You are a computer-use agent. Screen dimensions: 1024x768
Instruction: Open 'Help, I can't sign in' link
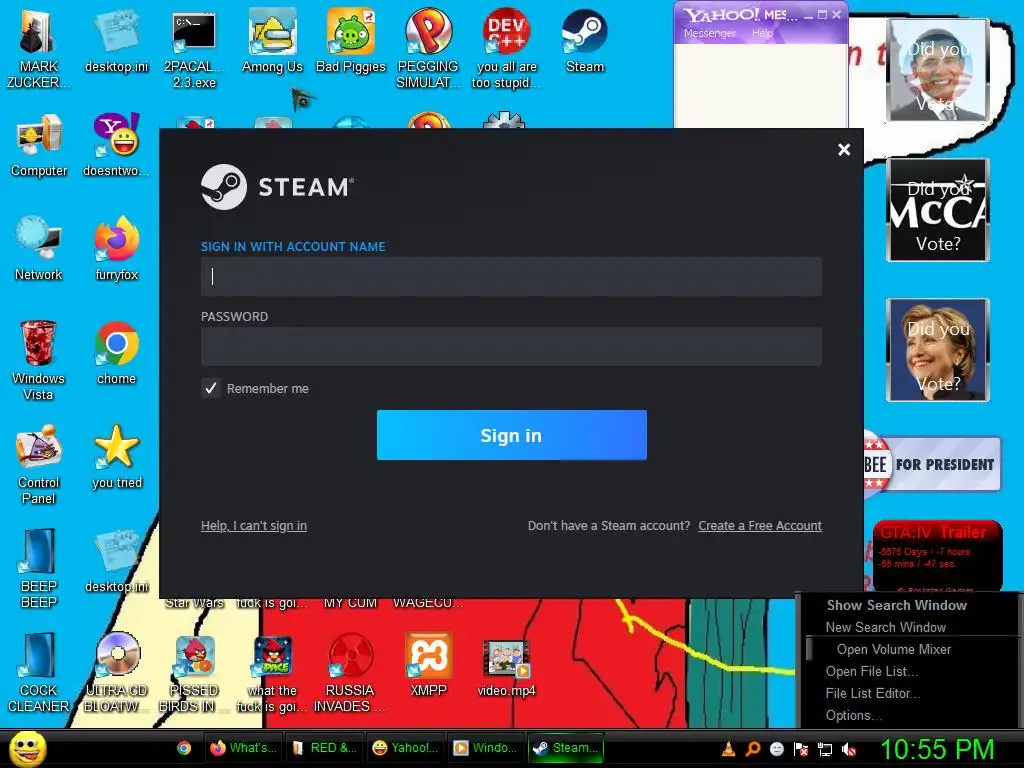point(253,526)
